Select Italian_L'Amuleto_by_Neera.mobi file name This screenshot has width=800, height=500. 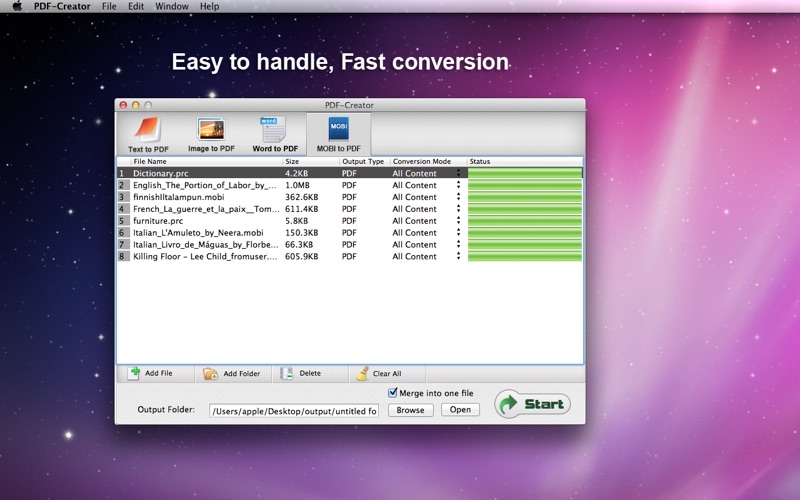point(198,233)
